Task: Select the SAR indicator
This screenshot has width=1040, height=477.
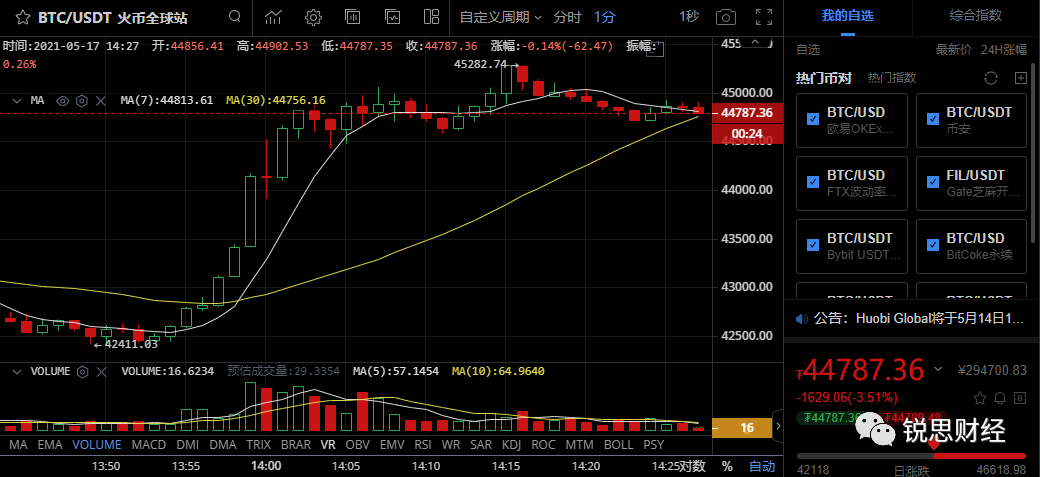Action: 480,444
